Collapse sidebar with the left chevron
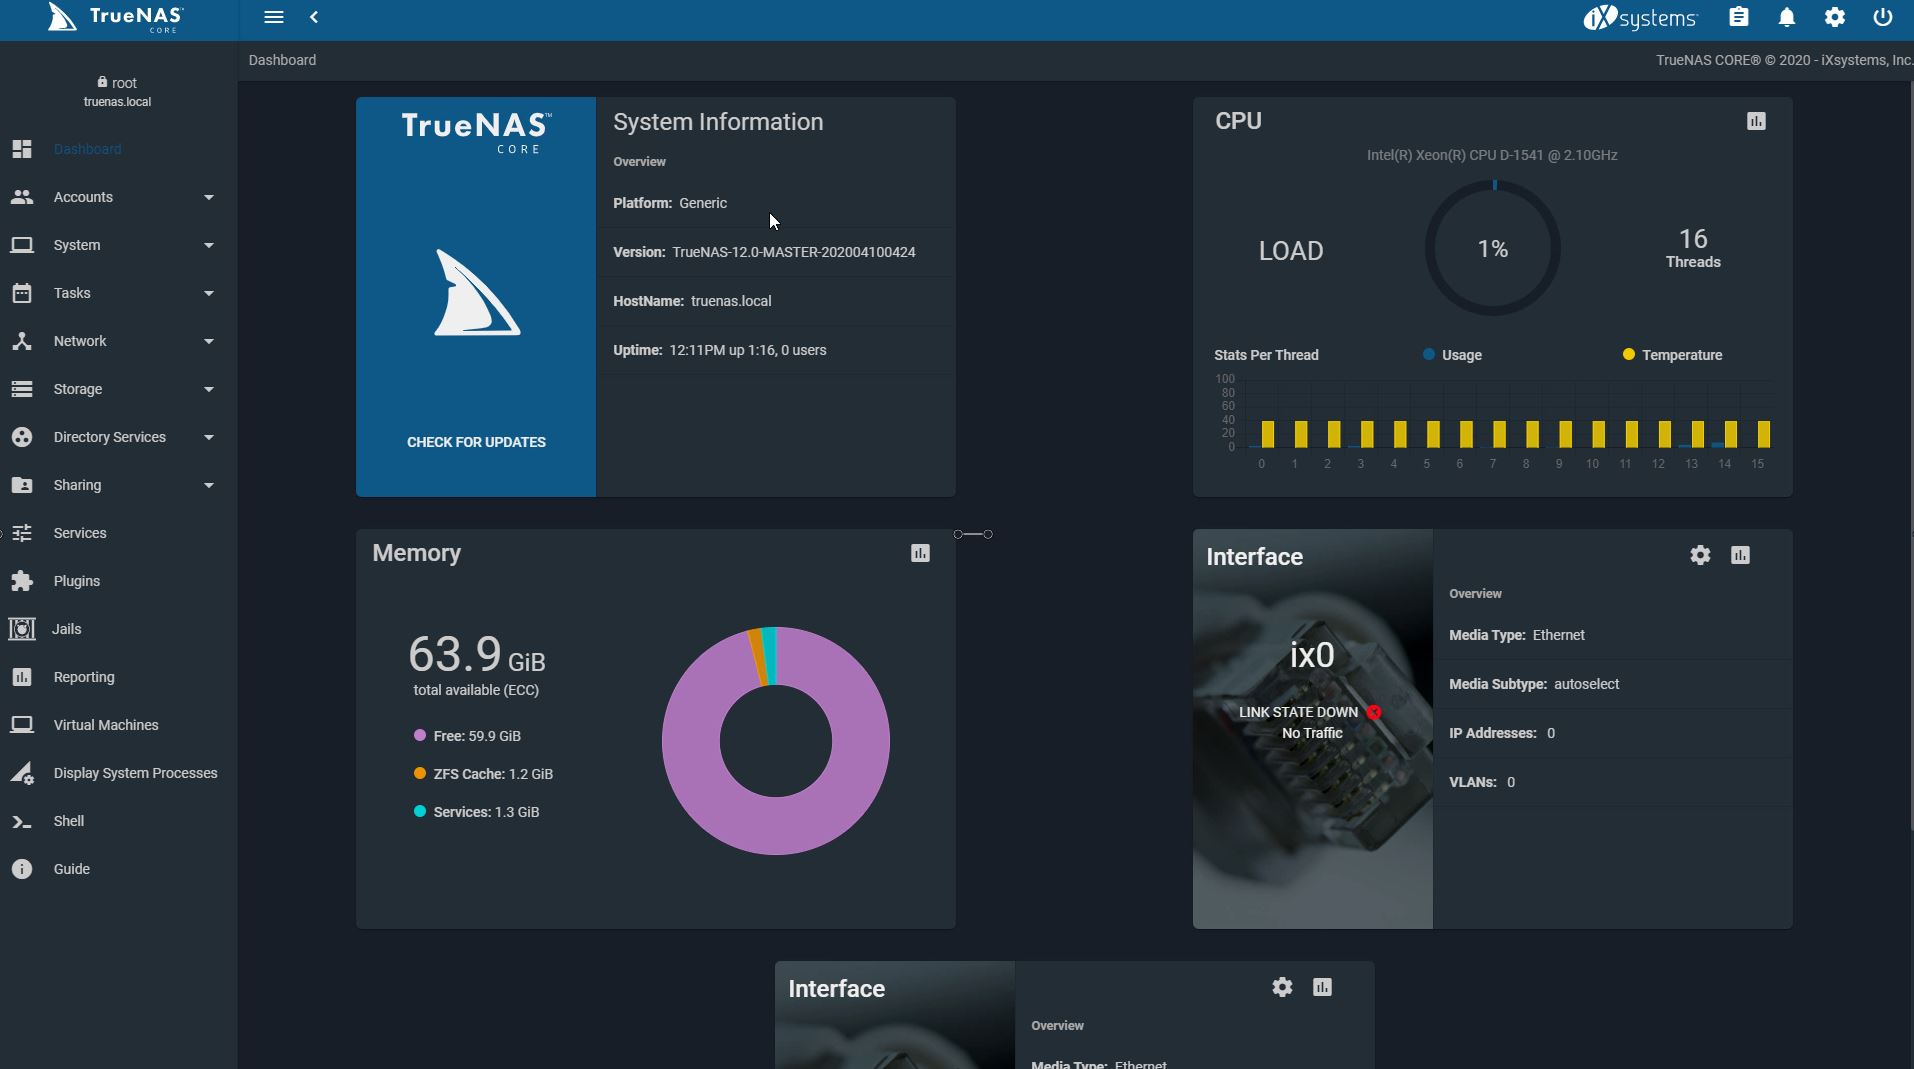This screenshot has height=1069, width=1914. pyautogui.click(x=314, y=17)
